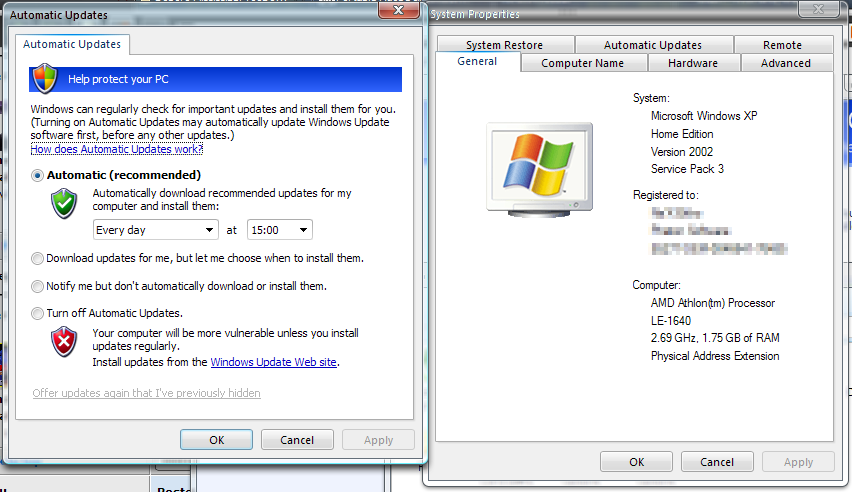The height and width of the screenshot is (492, 852).
Task: Select Automatic (recommended) radio button
Action: click(x=37, y=176)
